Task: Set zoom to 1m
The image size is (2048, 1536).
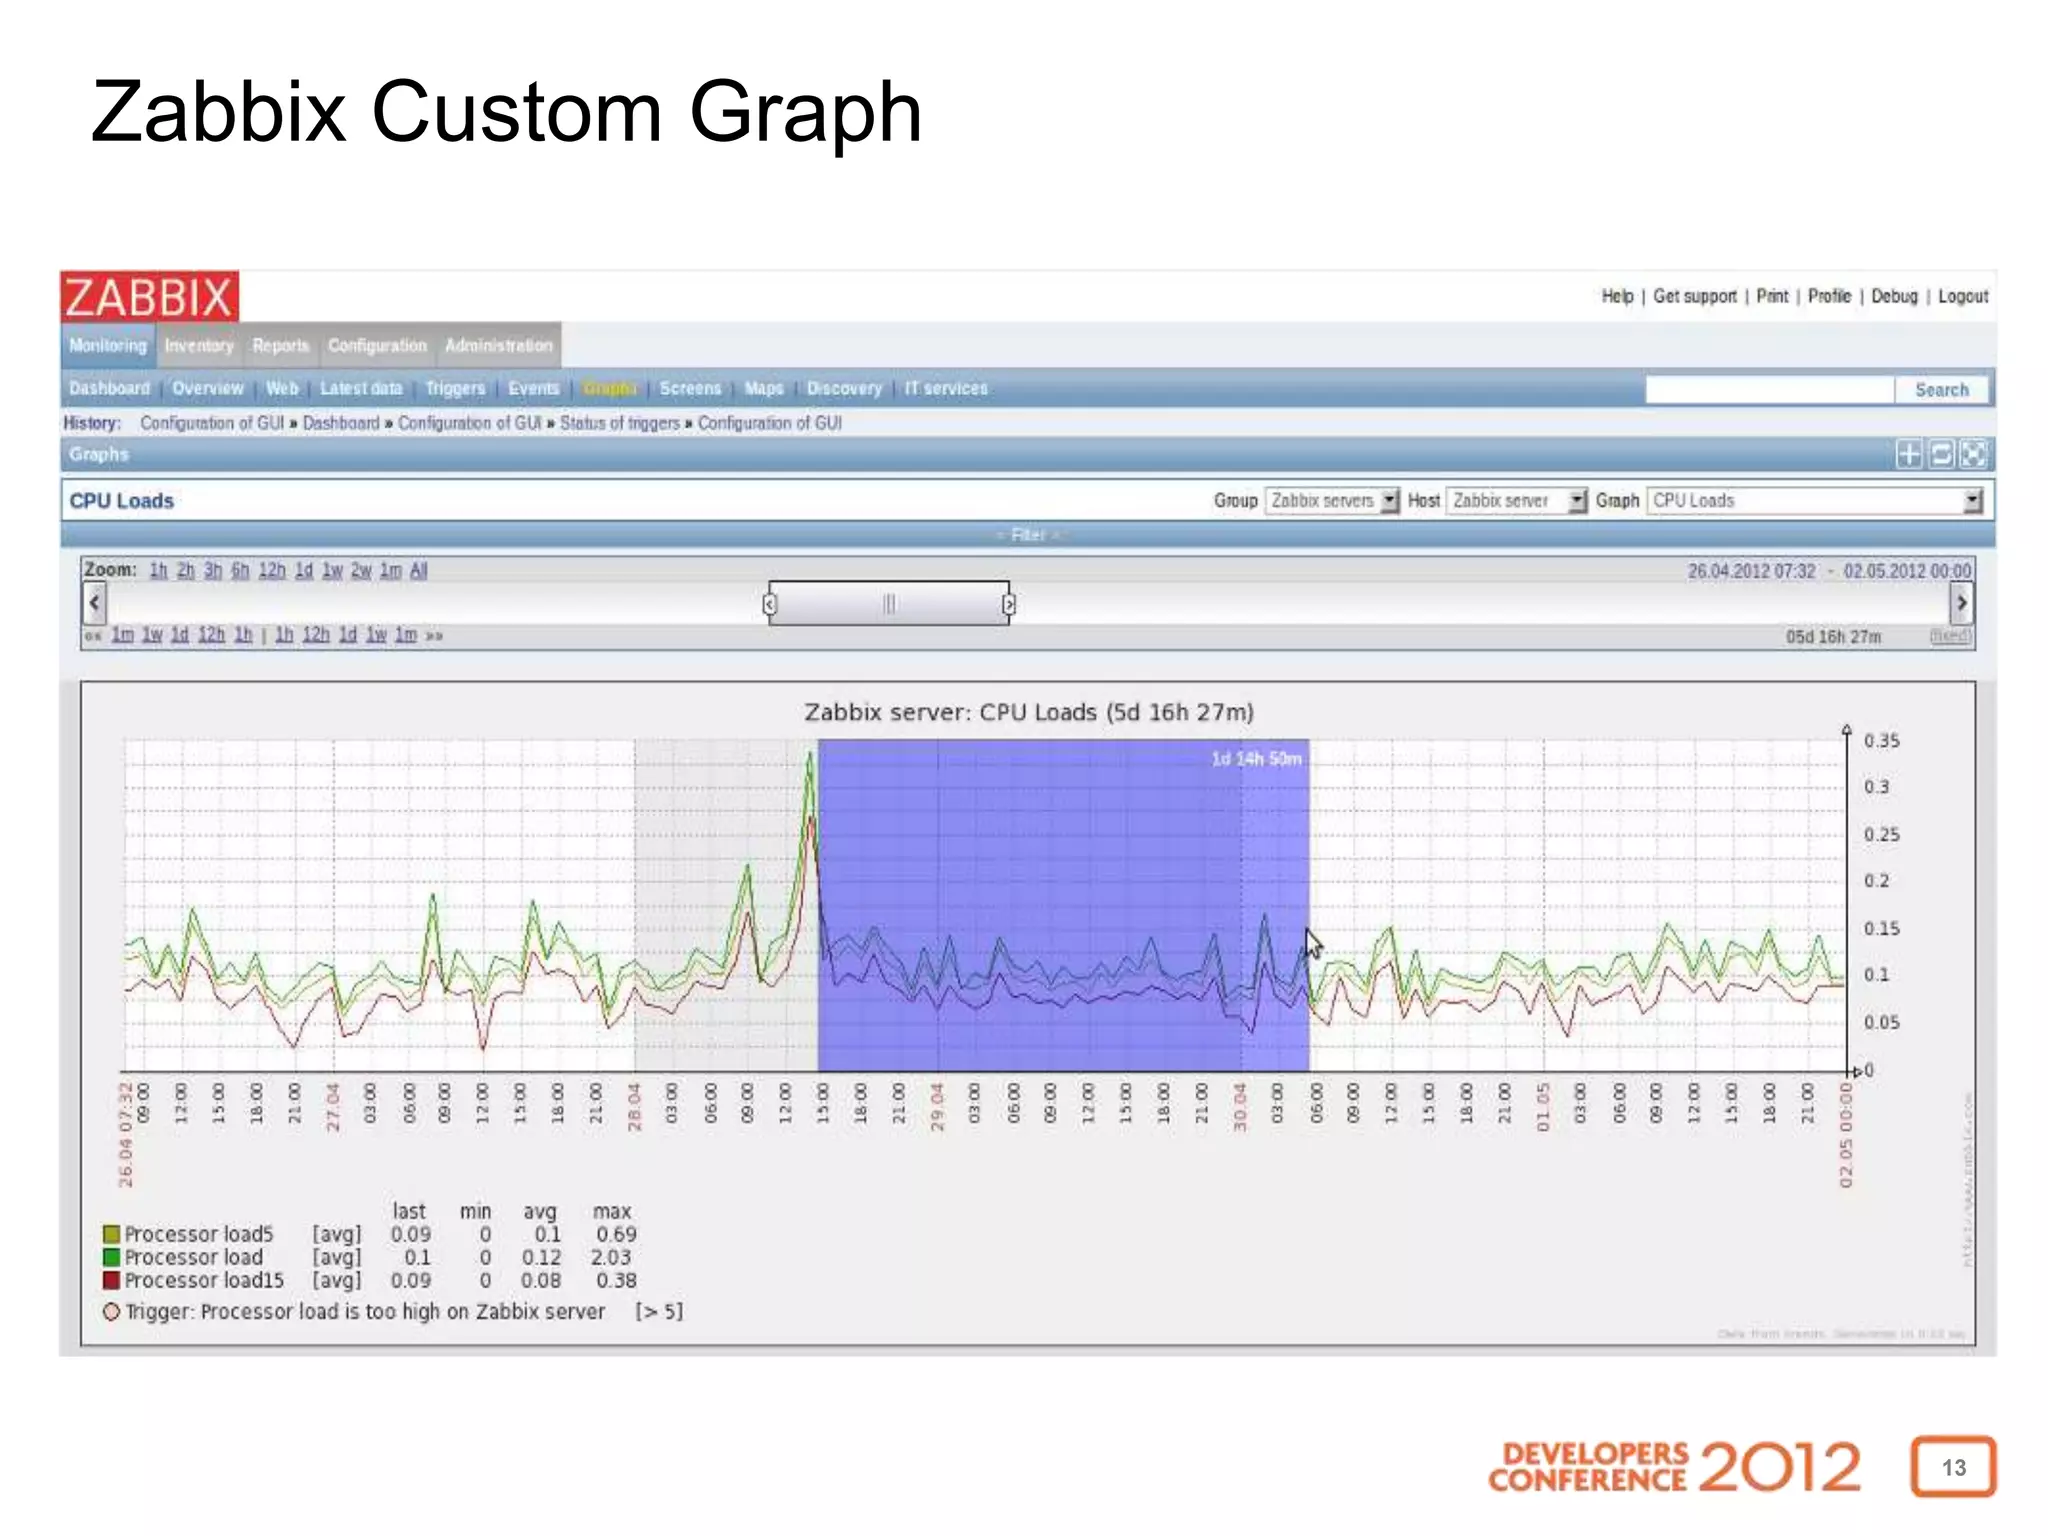Action: (x=390, y=571)
